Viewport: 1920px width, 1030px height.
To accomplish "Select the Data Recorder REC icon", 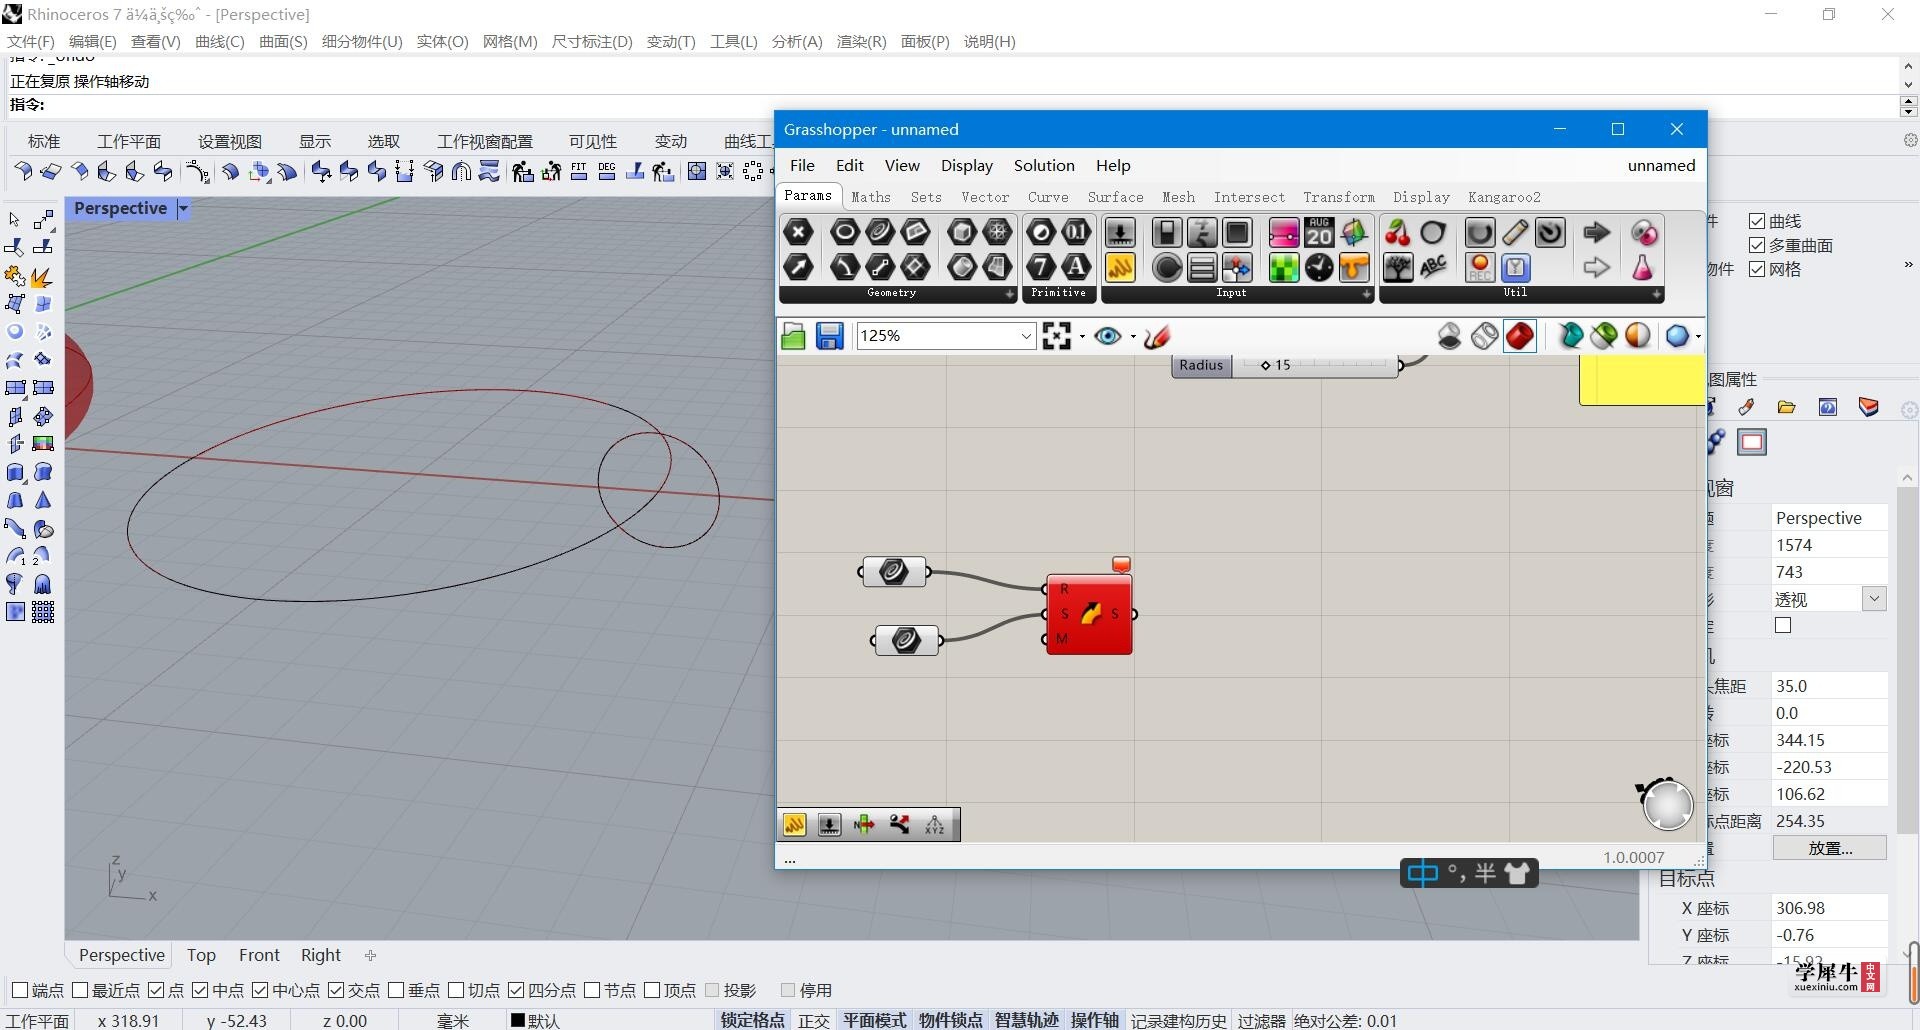I will (1480, 267).
